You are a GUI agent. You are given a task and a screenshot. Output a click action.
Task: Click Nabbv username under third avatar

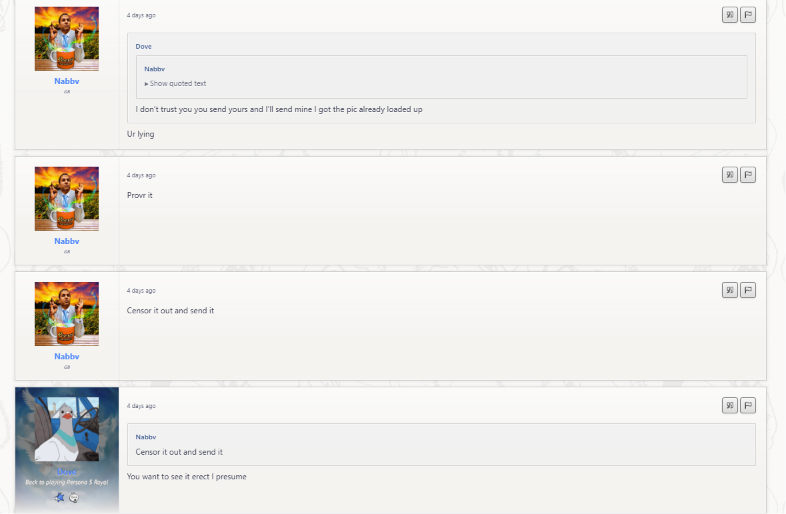pos(67,357)
